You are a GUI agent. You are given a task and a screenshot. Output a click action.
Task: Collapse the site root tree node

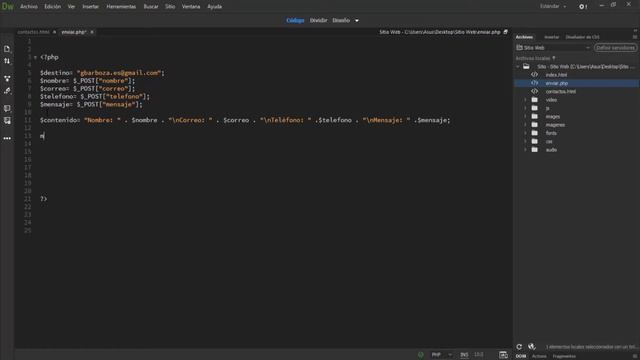click(x=518, y=67)
